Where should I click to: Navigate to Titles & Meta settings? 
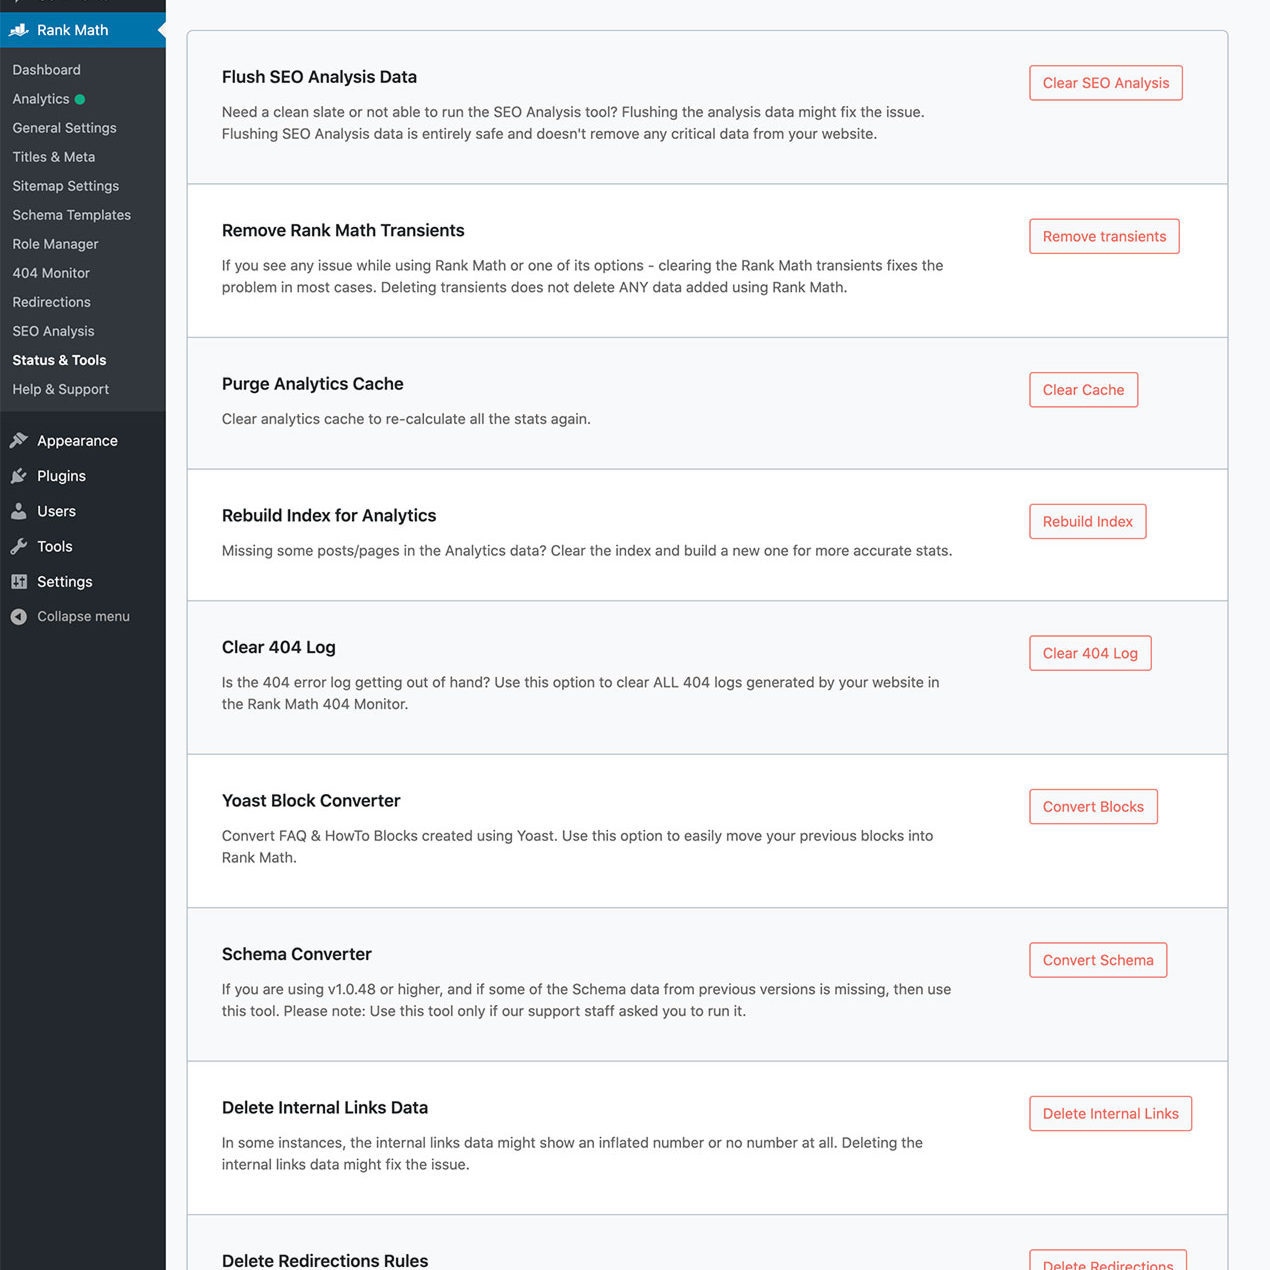54,156
